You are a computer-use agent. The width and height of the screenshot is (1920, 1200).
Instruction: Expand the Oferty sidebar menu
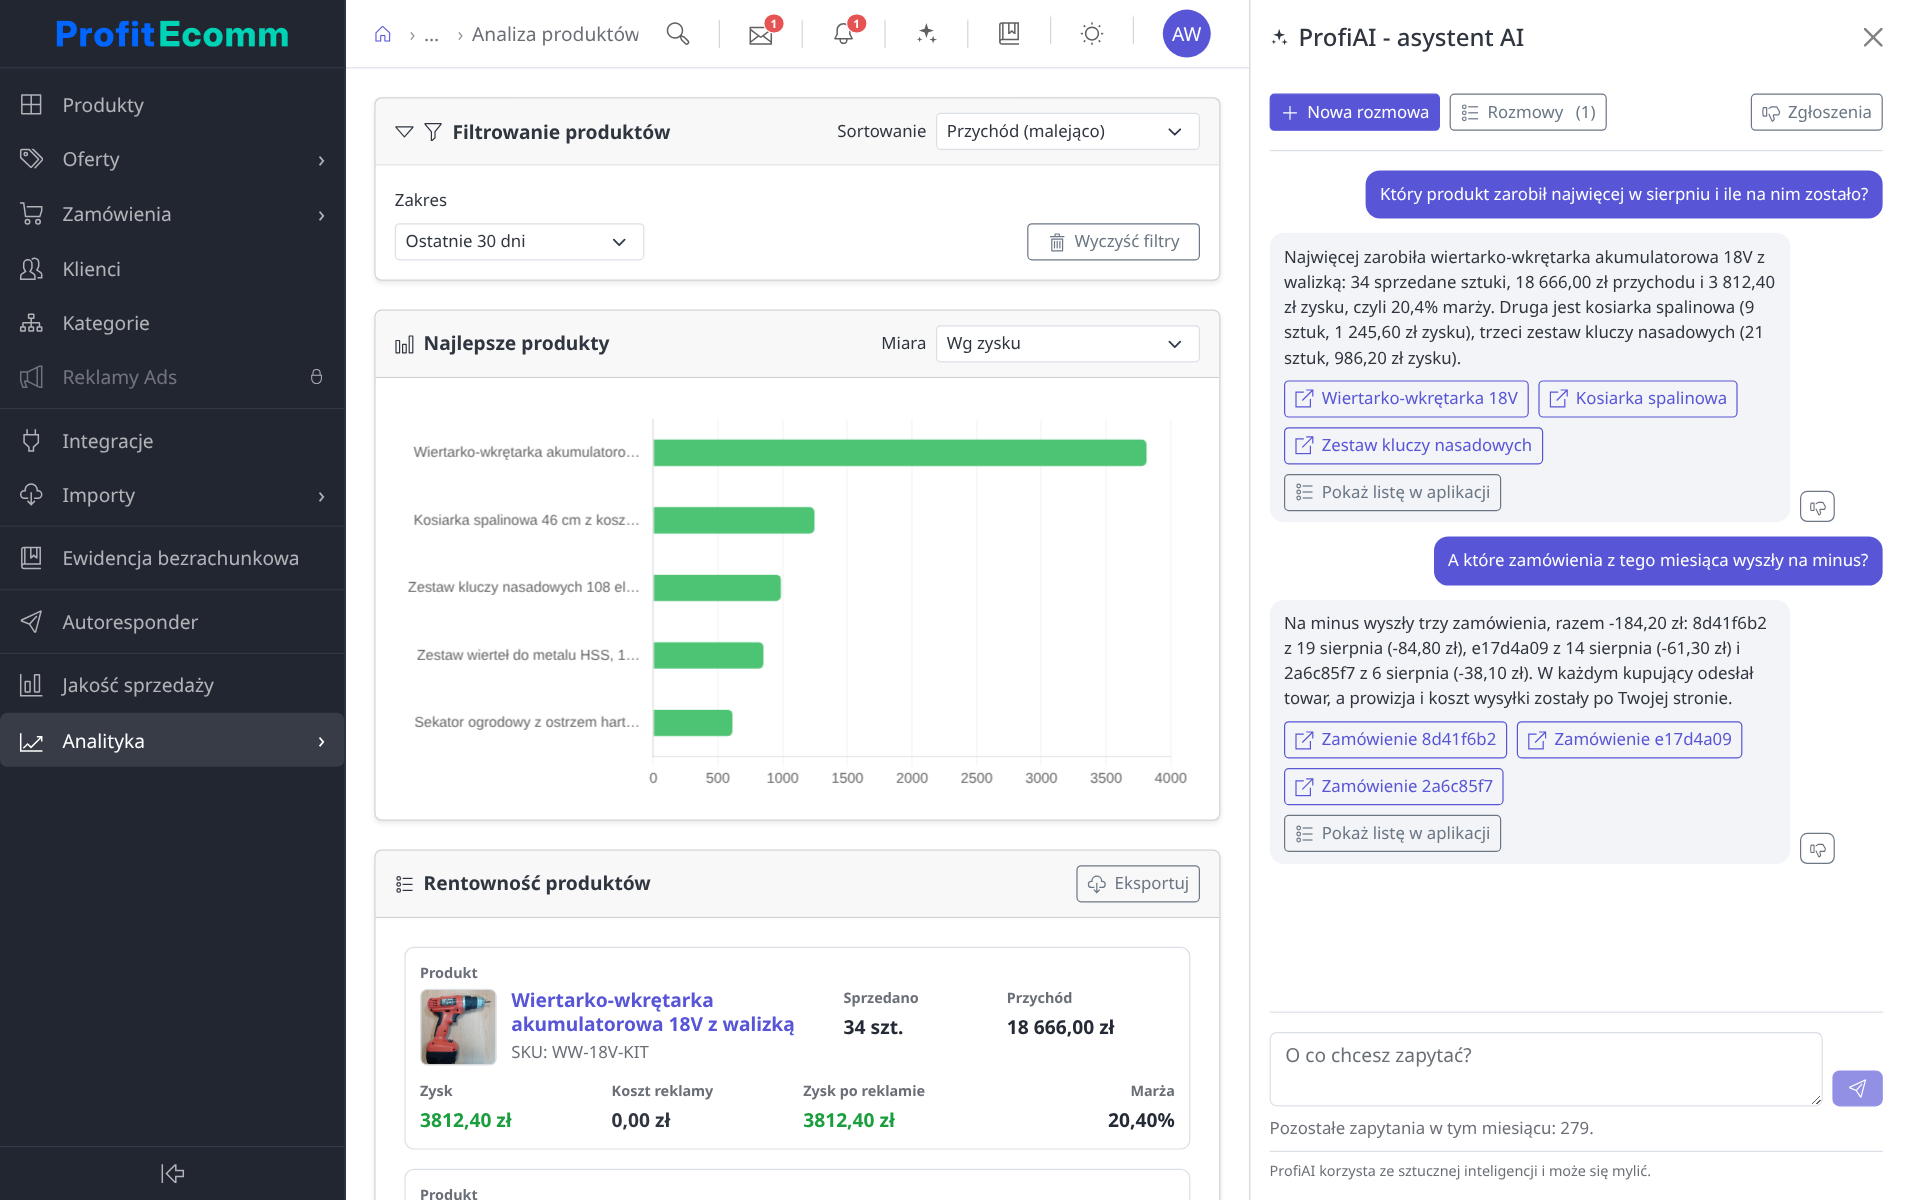(172, 160)
